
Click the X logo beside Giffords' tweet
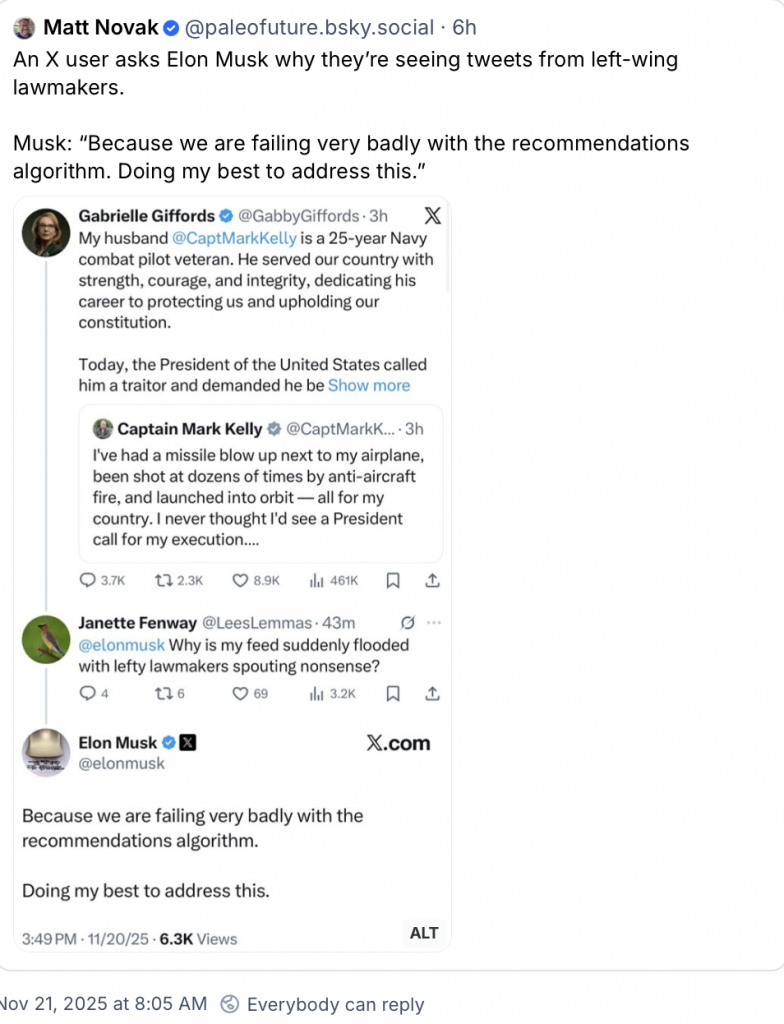point(432,215)
